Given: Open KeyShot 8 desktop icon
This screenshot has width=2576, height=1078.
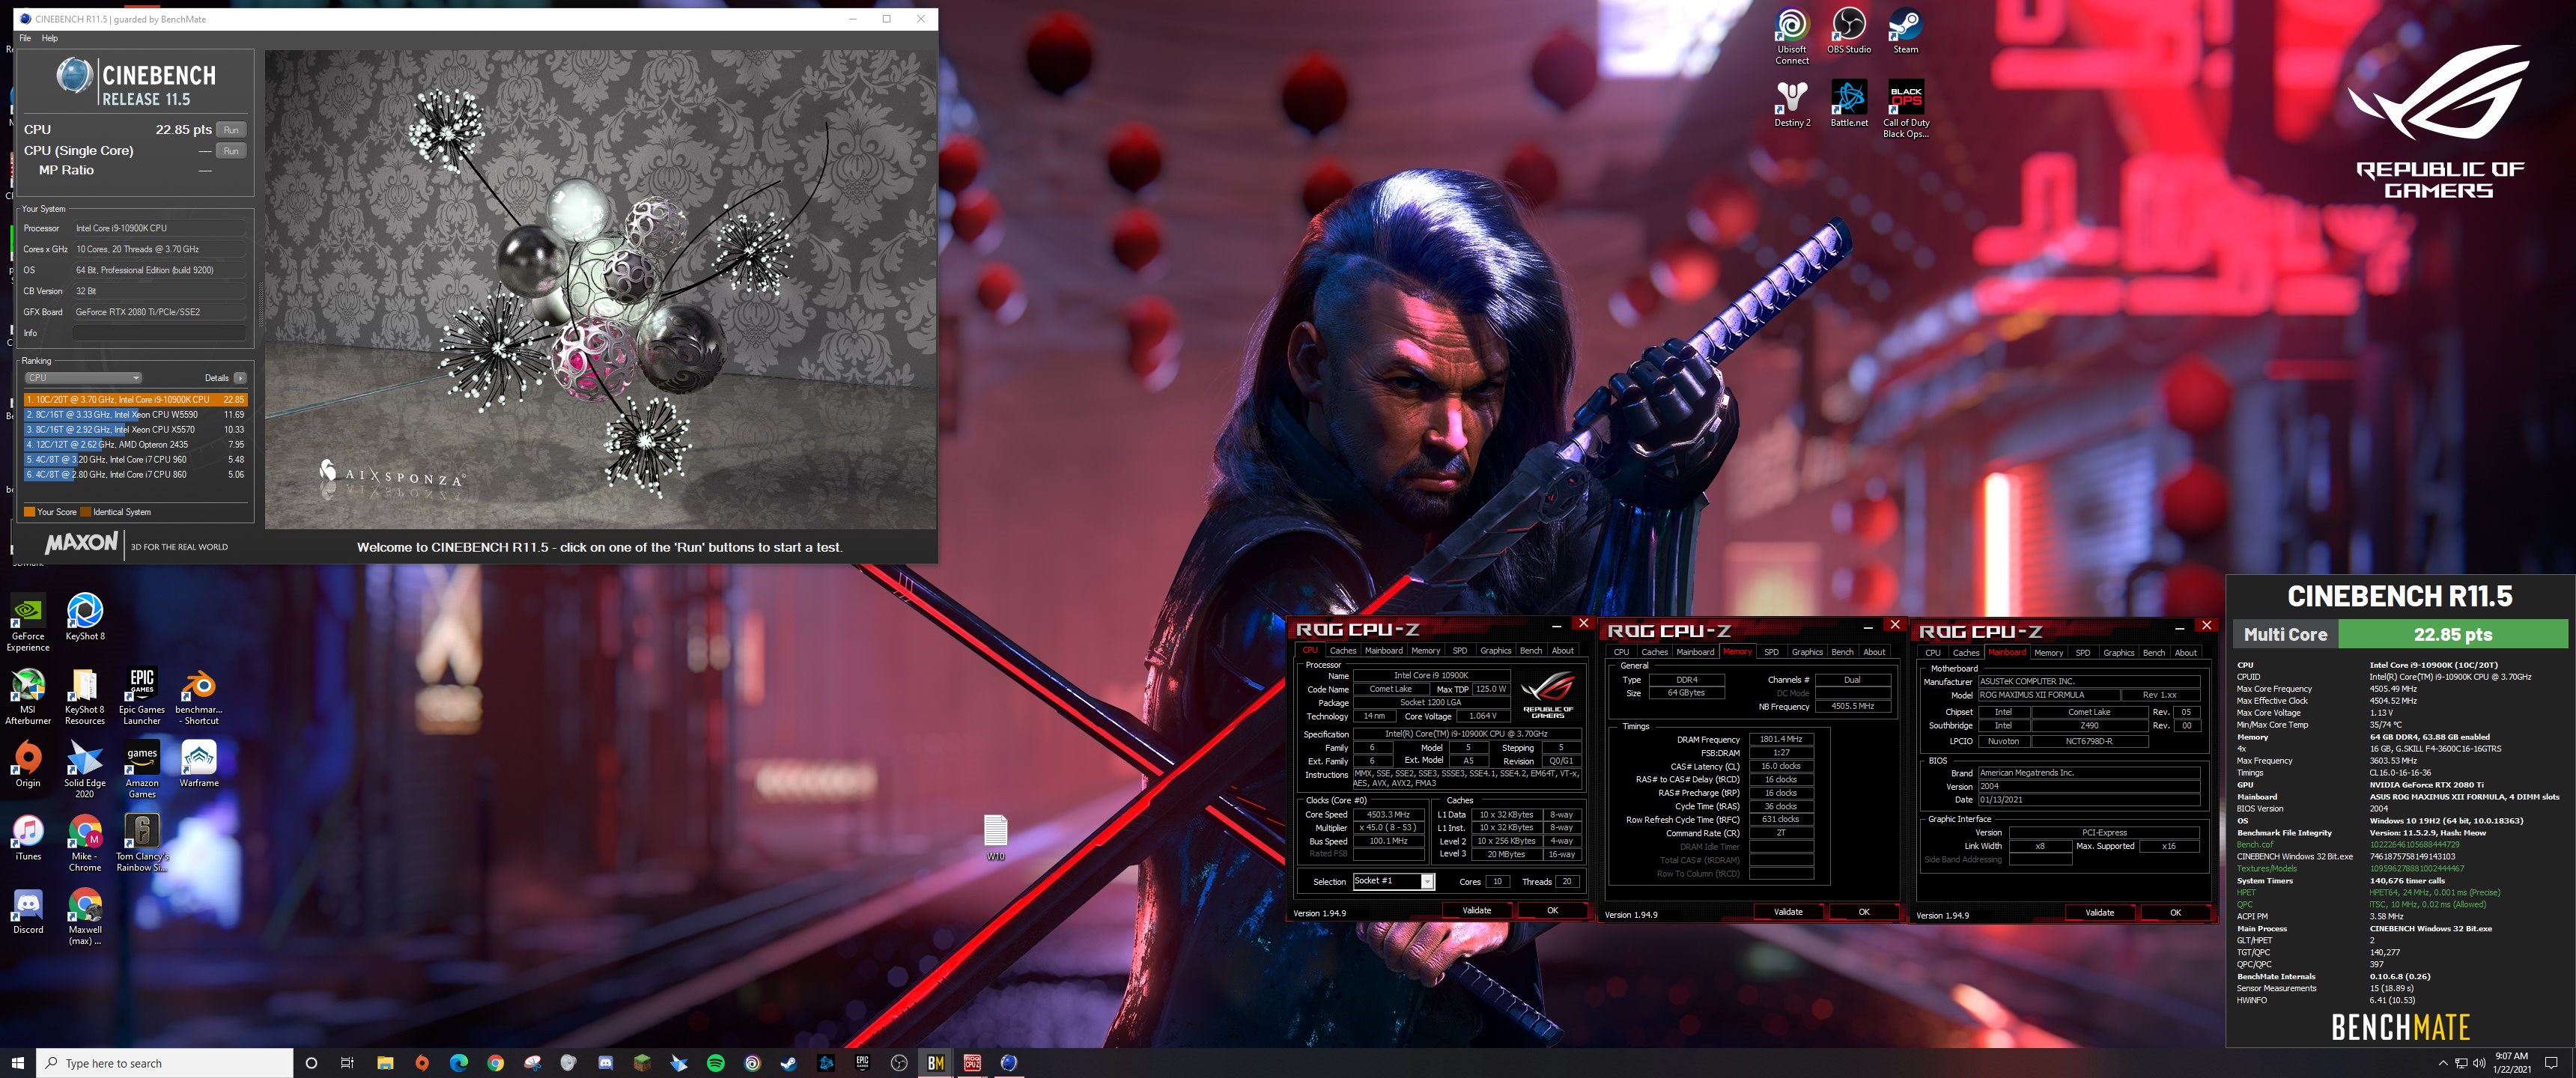Looking at the screenshot, I should point(85,617).
